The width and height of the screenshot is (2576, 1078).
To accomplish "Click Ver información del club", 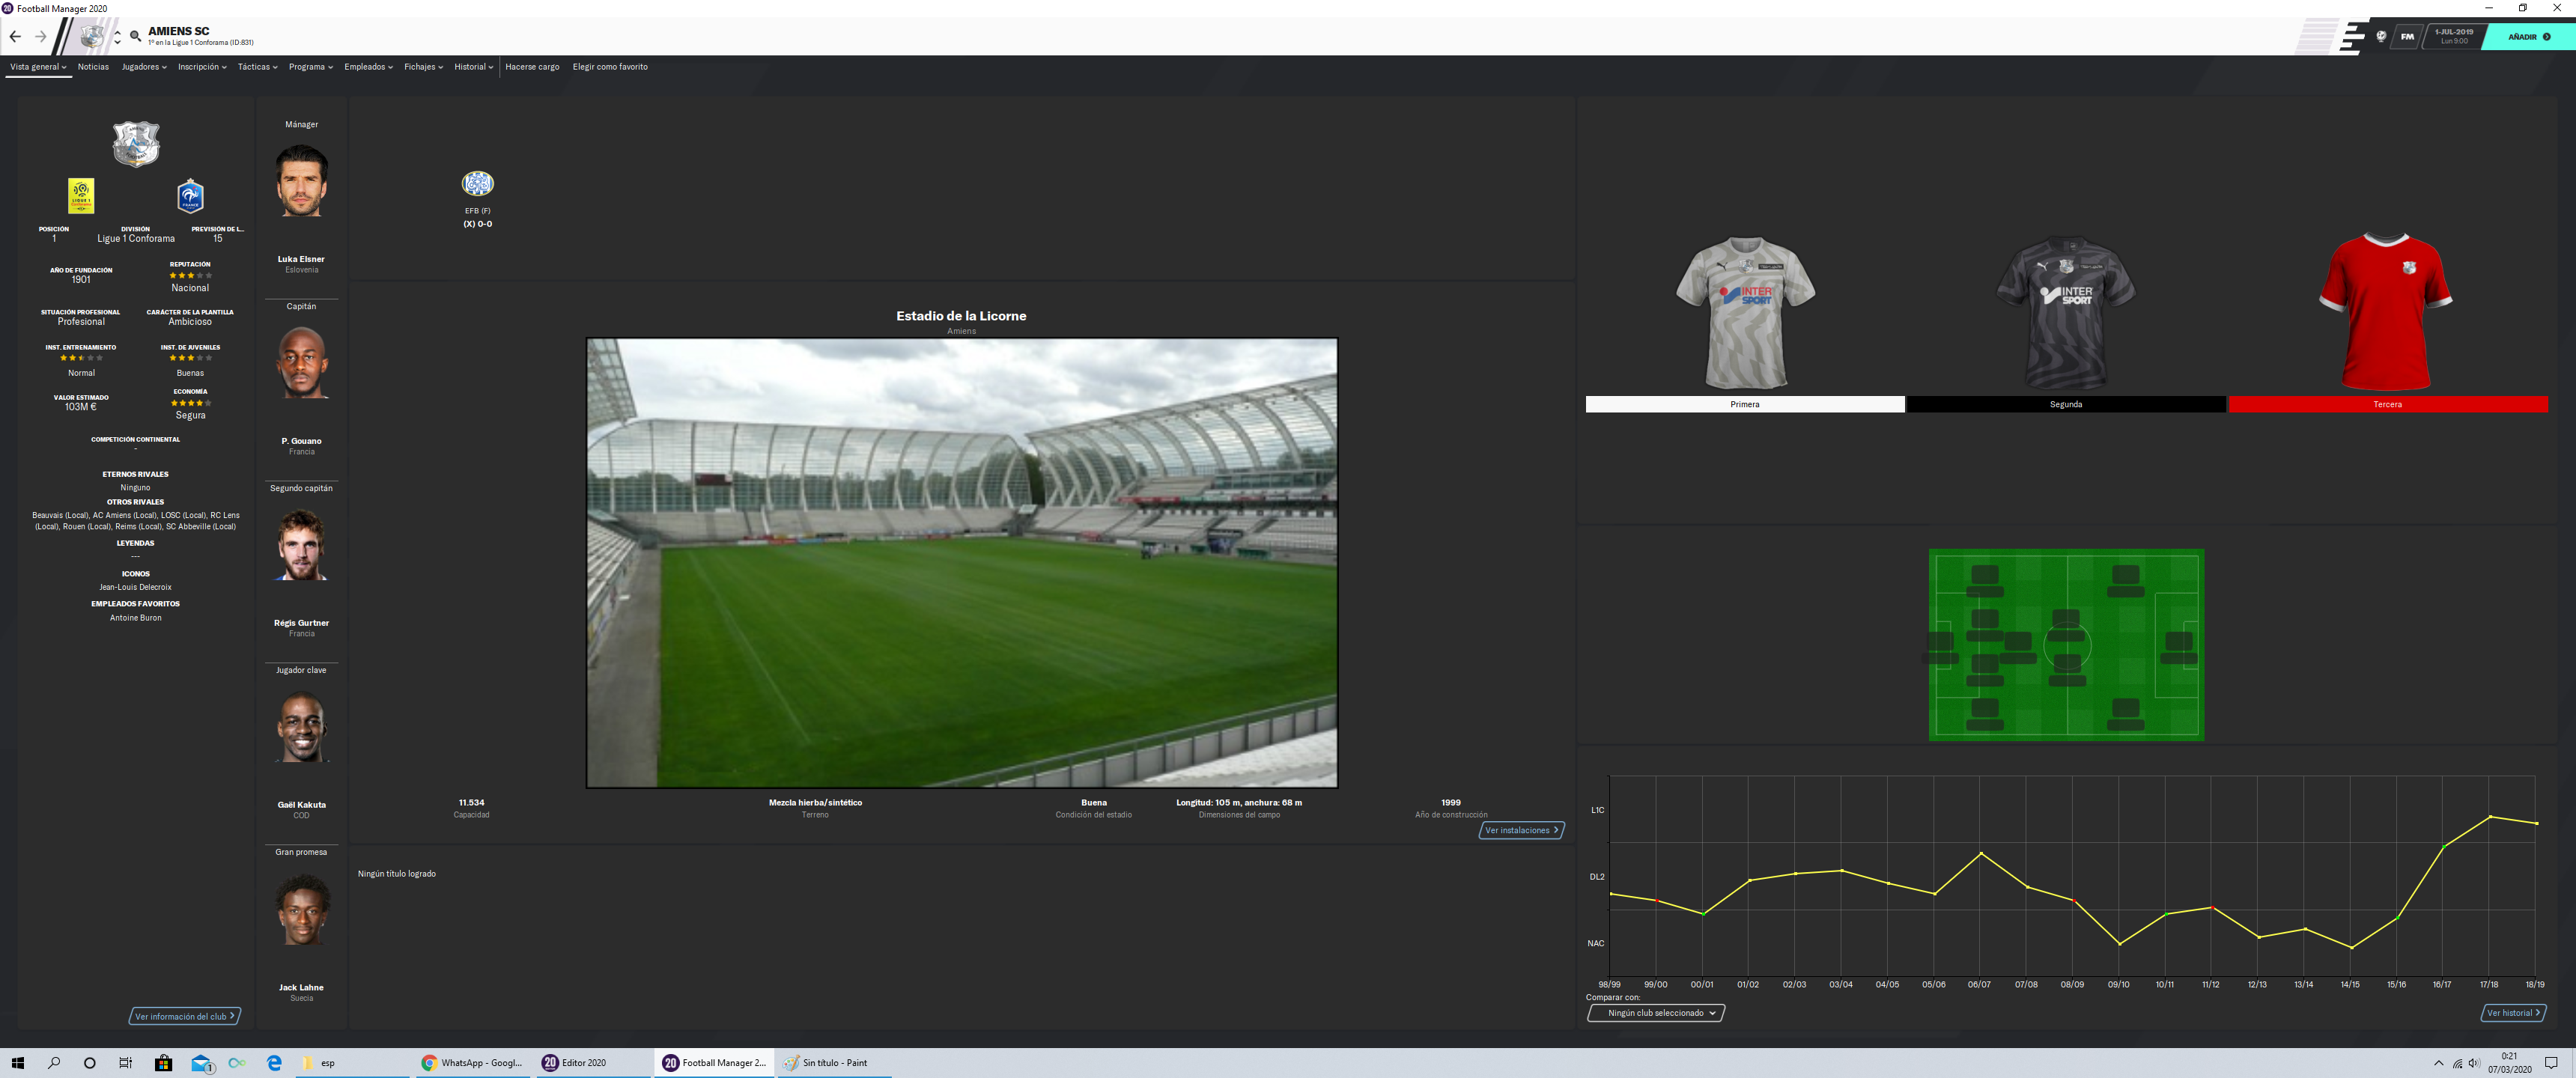I will (x=184, y=1016).
